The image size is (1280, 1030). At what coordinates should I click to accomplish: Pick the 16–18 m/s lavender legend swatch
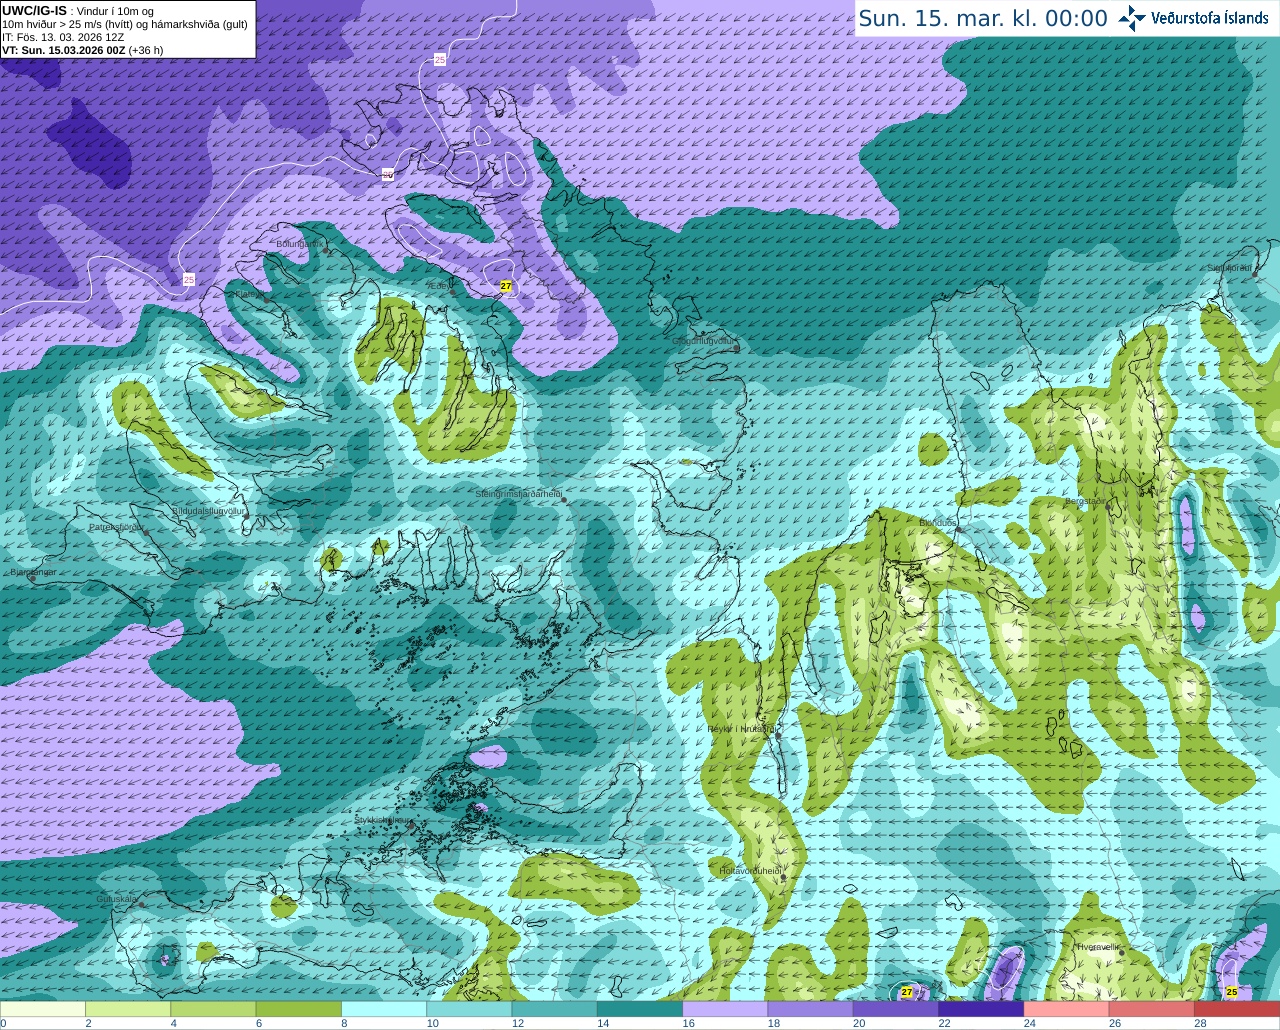click(725, 1009)
